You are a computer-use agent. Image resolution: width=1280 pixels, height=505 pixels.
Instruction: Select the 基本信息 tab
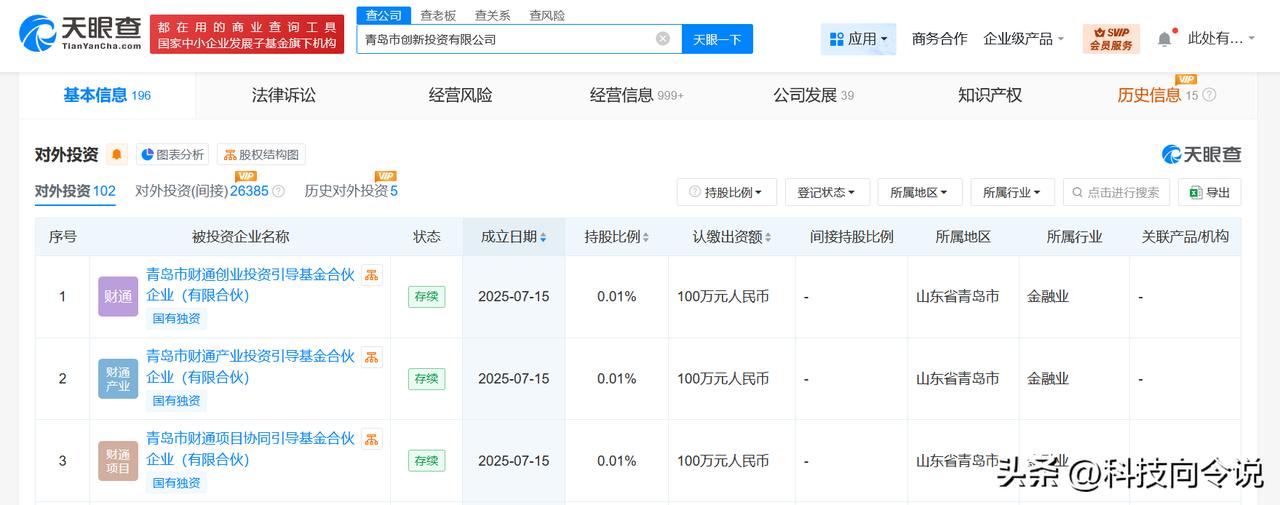[x=107, y=95]
